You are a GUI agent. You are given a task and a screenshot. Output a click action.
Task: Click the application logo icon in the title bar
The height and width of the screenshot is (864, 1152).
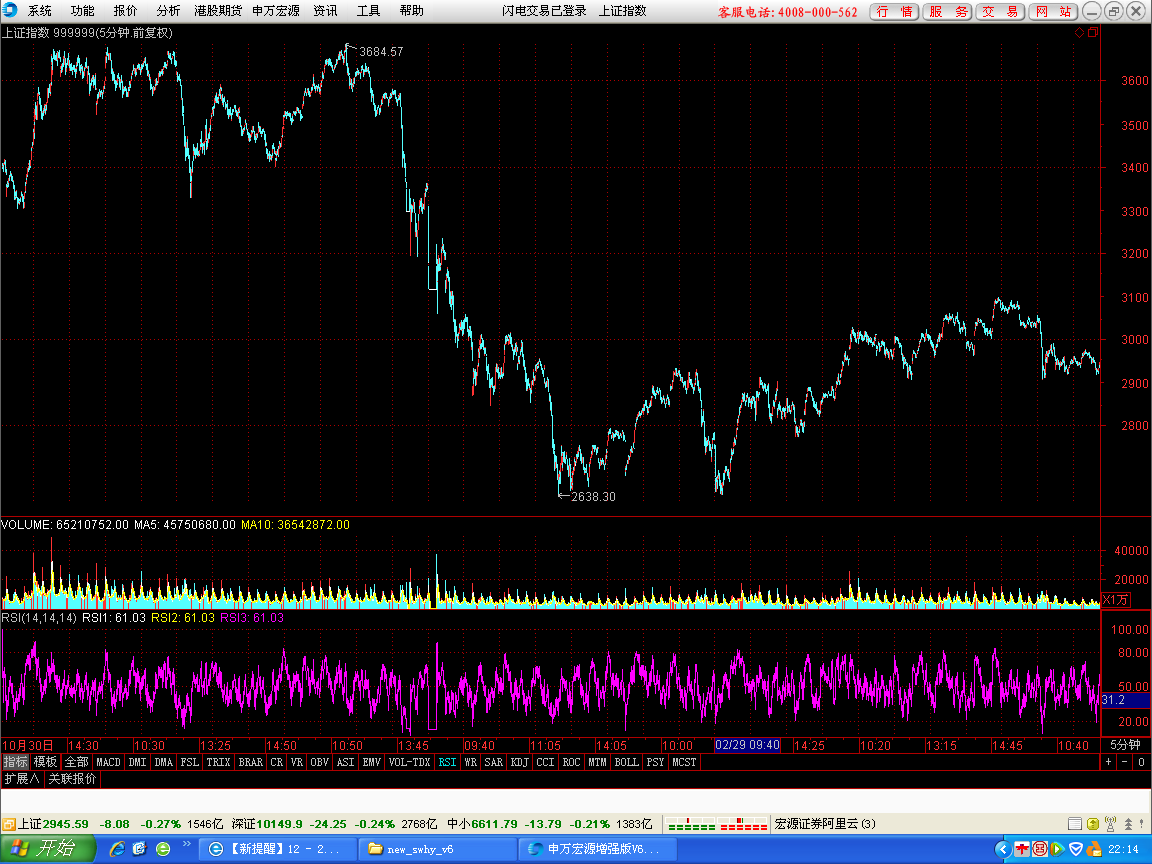(x=10, y=10)
